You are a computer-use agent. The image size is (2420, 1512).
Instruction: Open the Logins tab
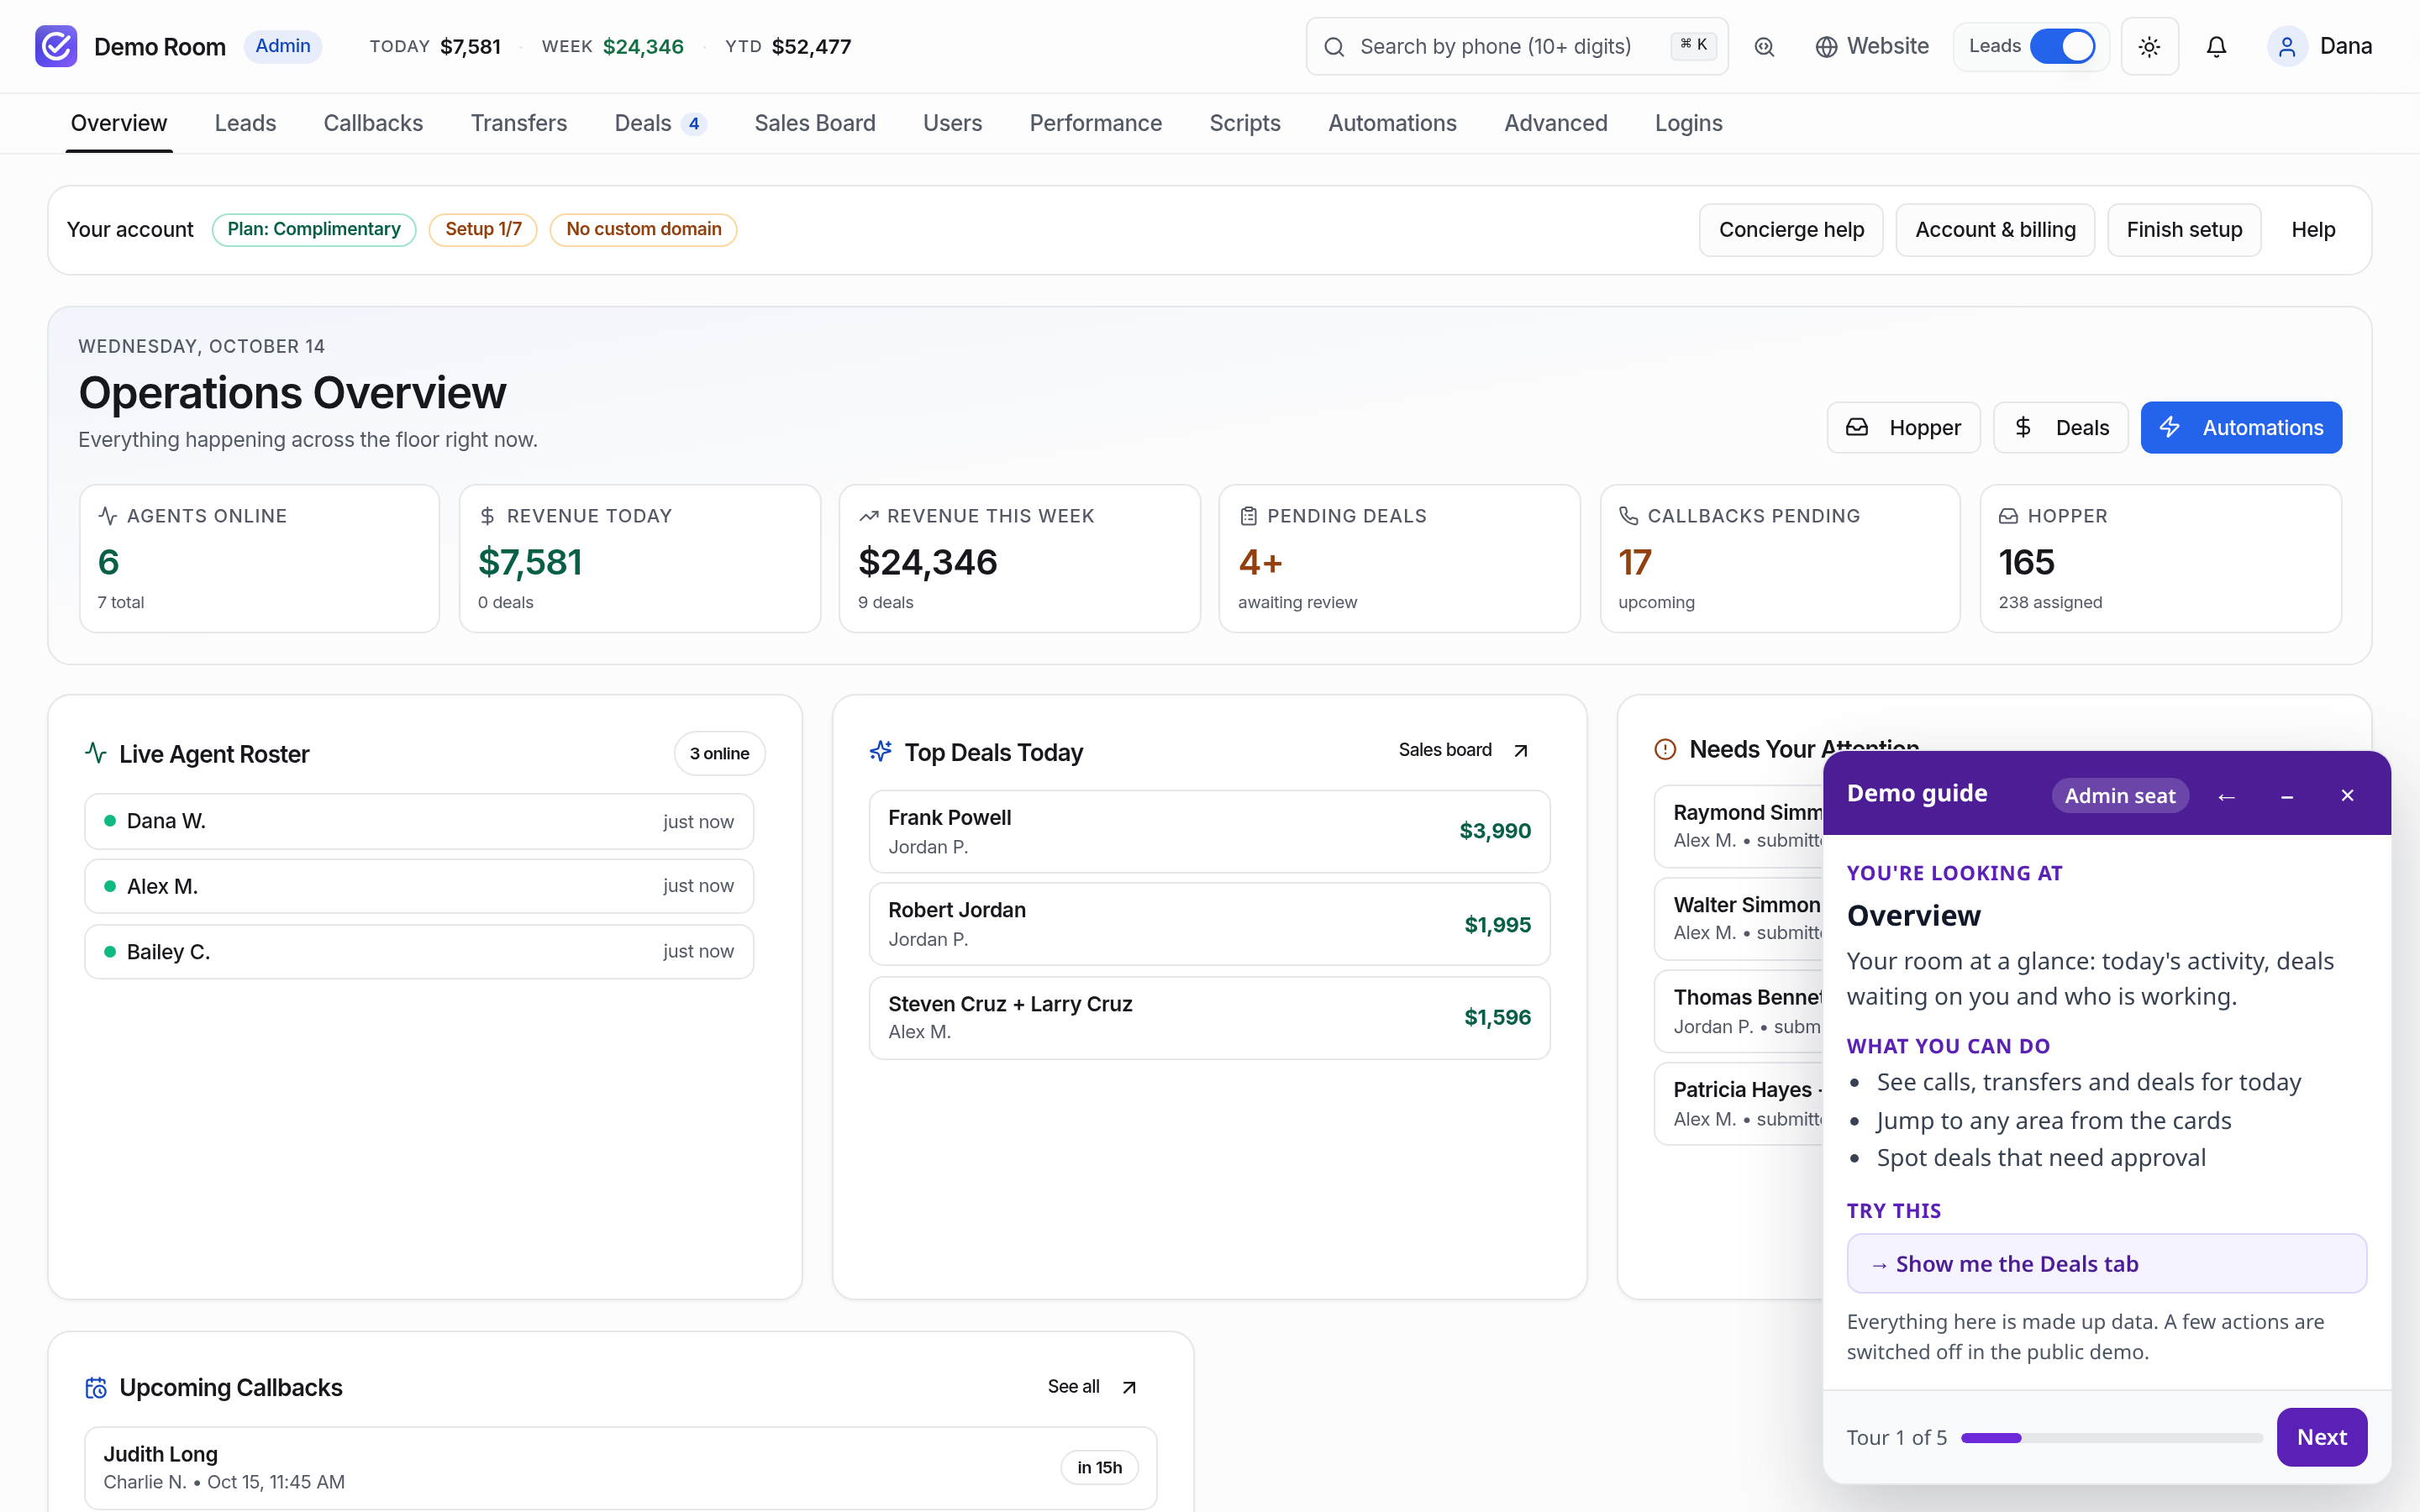tap(1688, 123)
